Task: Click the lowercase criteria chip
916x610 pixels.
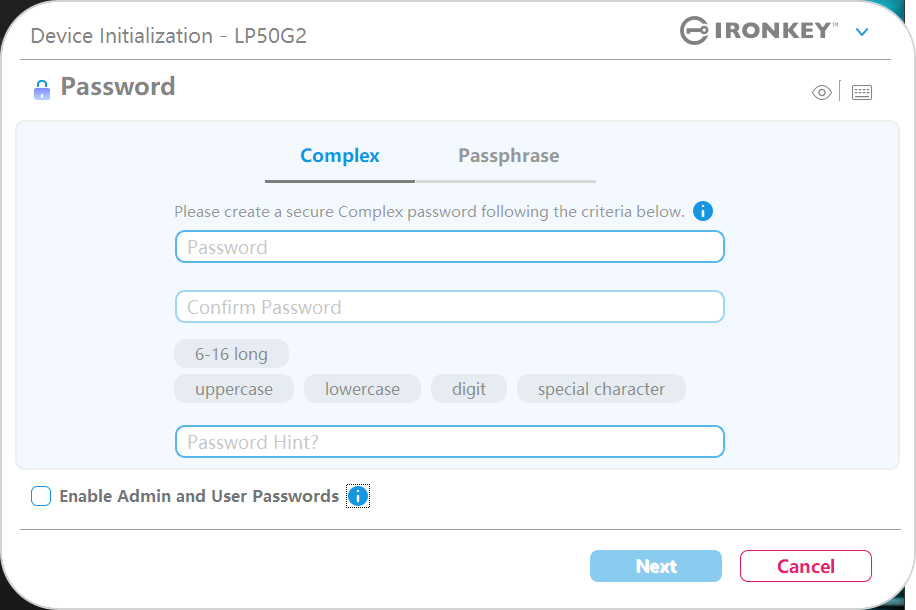Action: 362,389
